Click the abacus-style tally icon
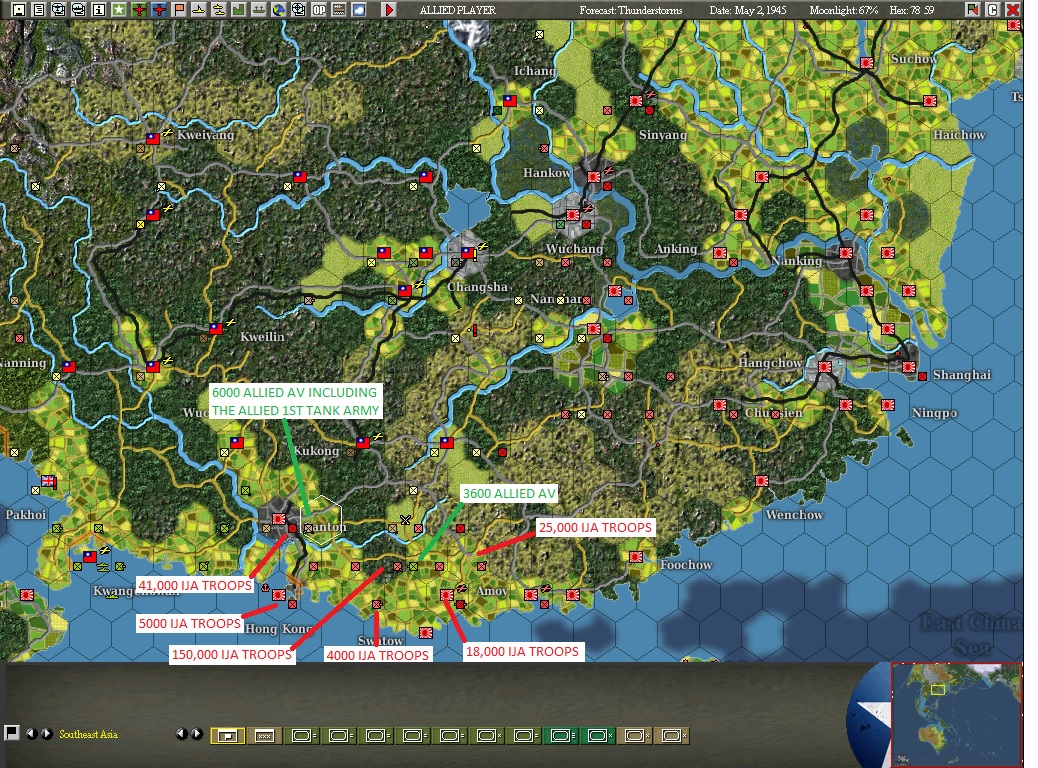Image resolution: width=1038 pixels, height=768 pixels. [338, 9]
